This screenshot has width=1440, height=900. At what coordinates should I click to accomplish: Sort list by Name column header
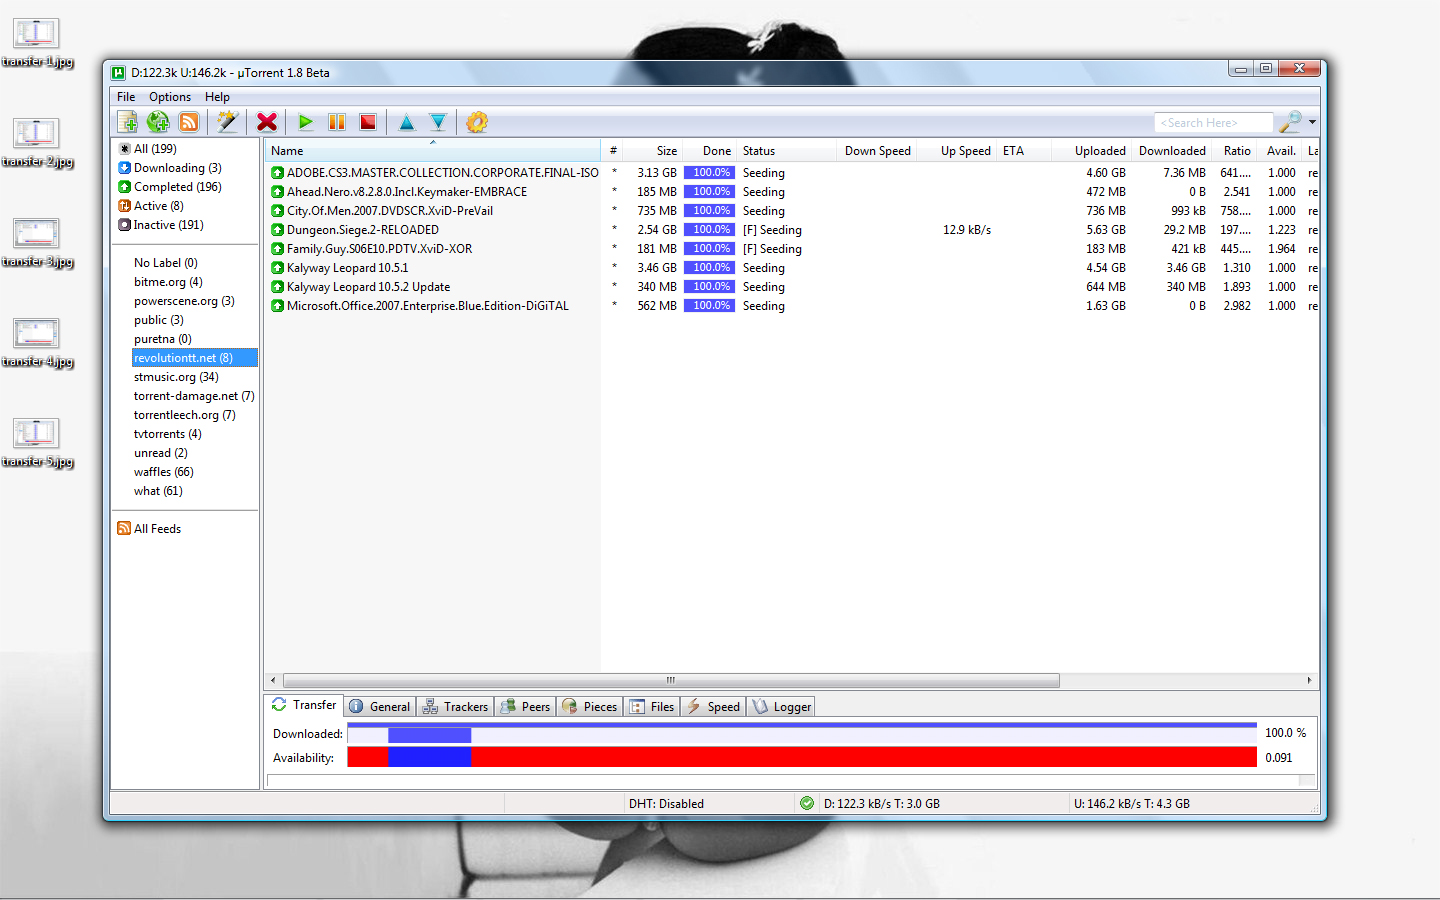tap(433, 151)
